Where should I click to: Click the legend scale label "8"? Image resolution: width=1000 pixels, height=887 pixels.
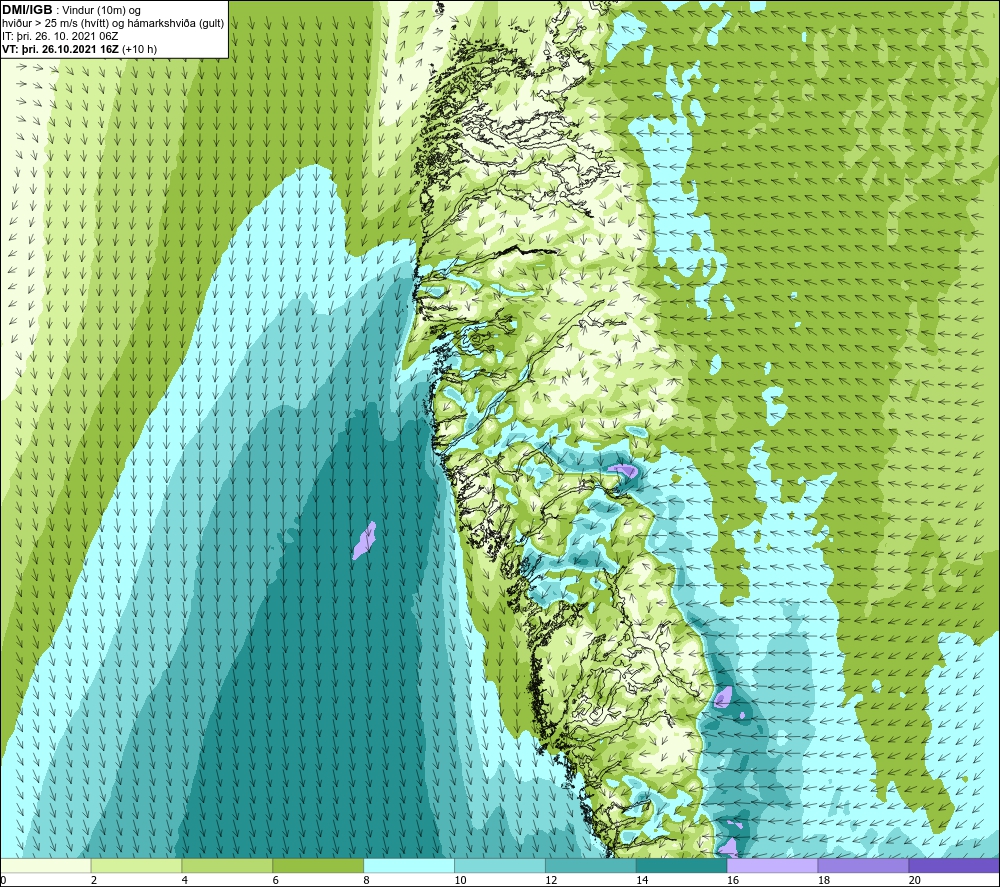pyautogui.click(x=367, y=881)
